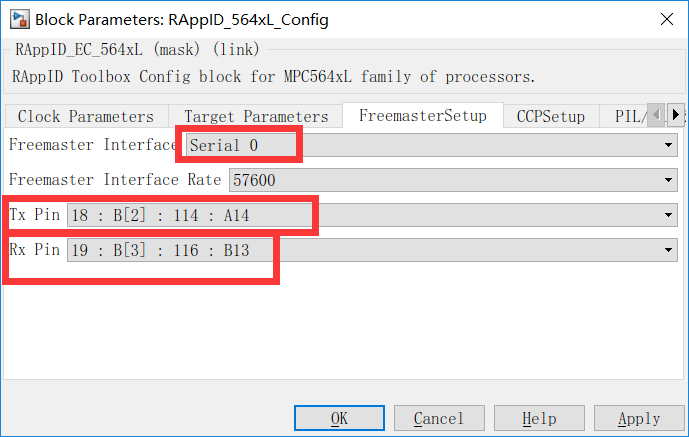Click the Freemaster Interface Rate label

point(115,181)
